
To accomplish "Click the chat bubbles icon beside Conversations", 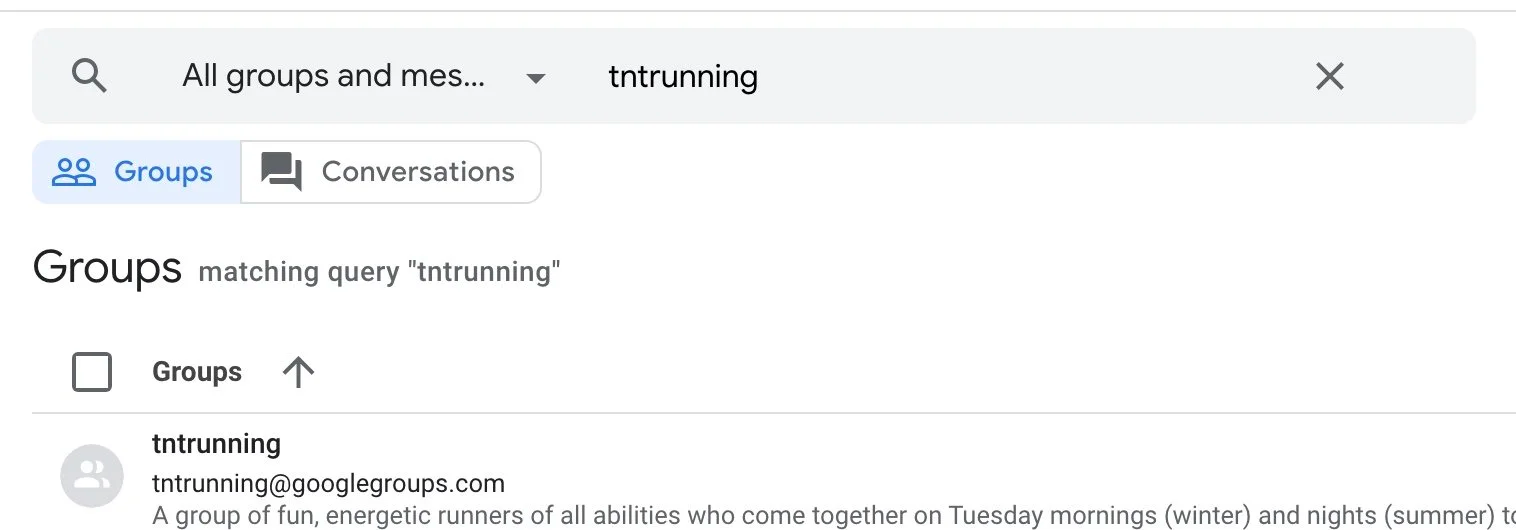I will 281,172.
